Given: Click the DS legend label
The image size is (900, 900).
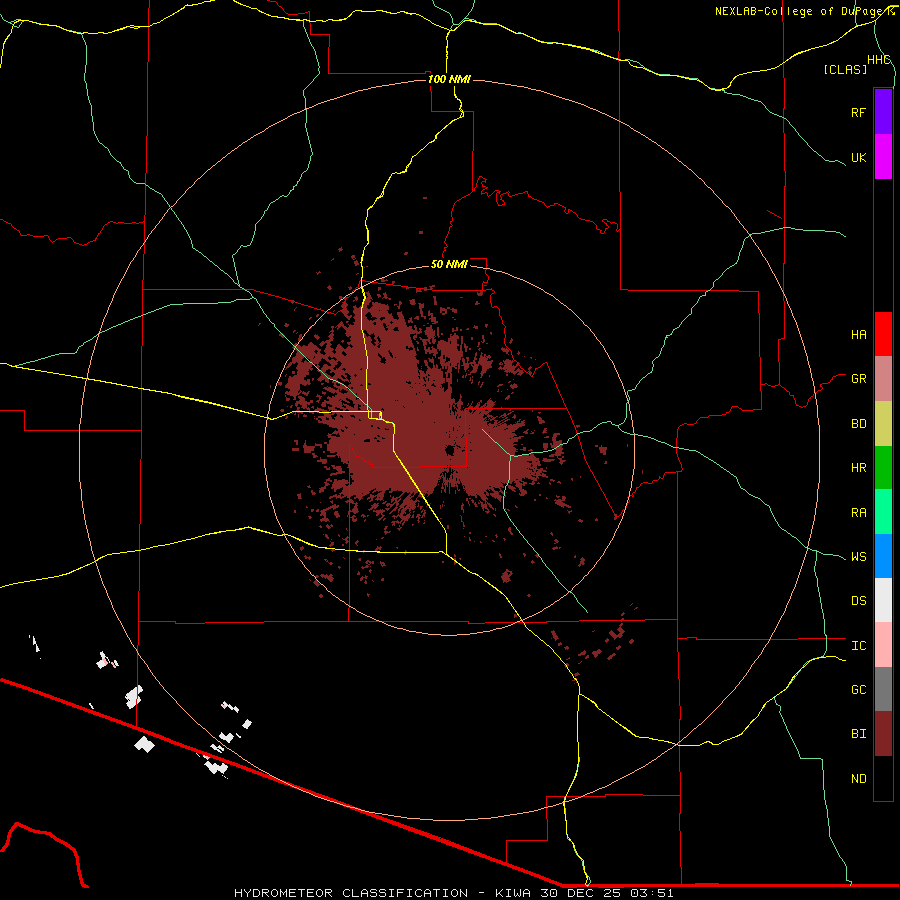Looking at the screenshot, I should 858,601.
